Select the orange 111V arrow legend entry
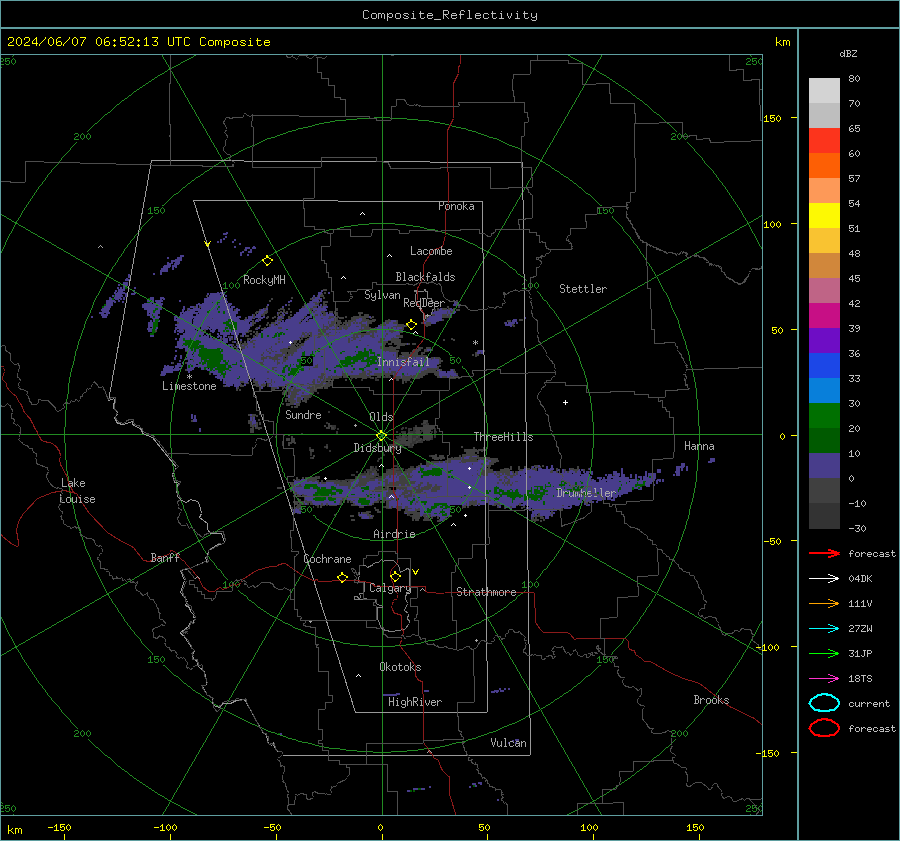The image size is (900, 841). (824, 603)
